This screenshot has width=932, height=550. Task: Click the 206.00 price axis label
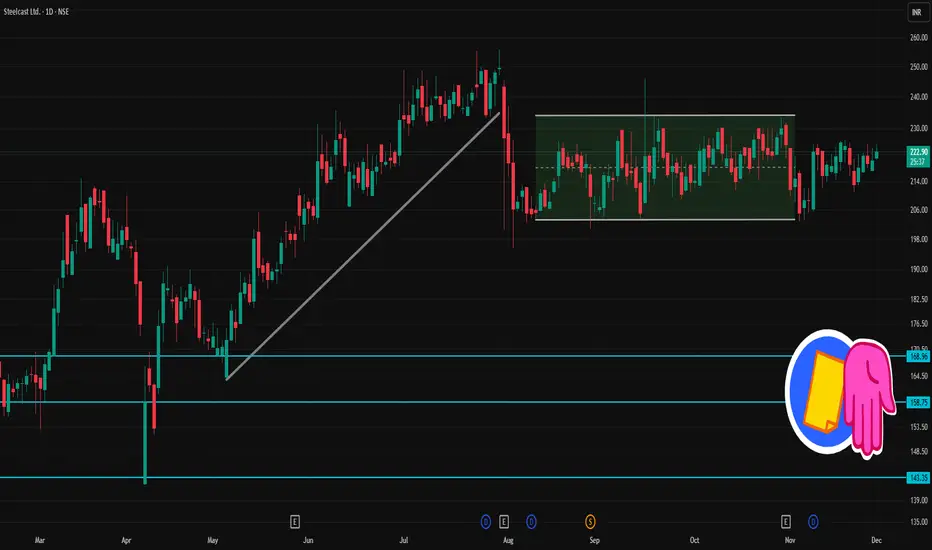click(918, 210)
